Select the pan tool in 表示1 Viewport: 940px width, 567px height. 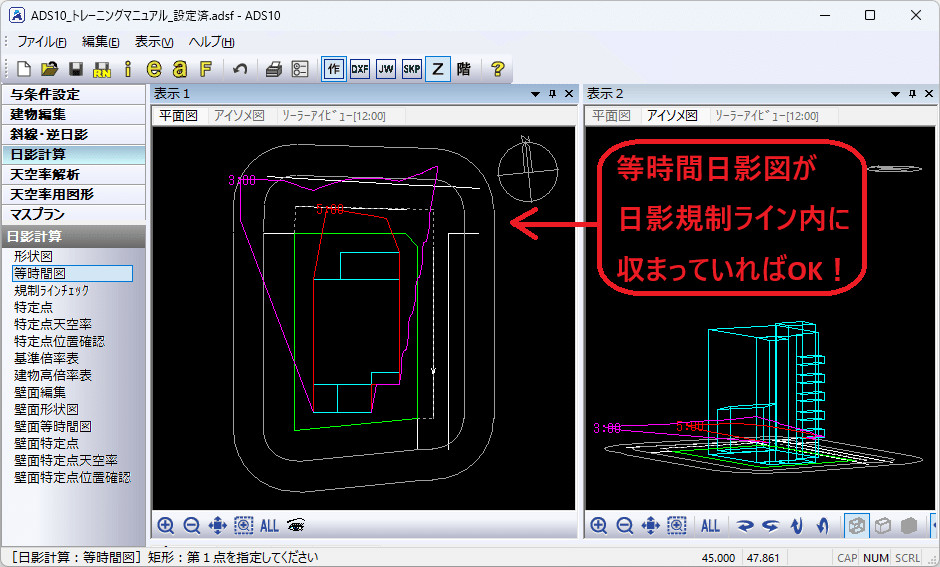click(x=218, y=526)
